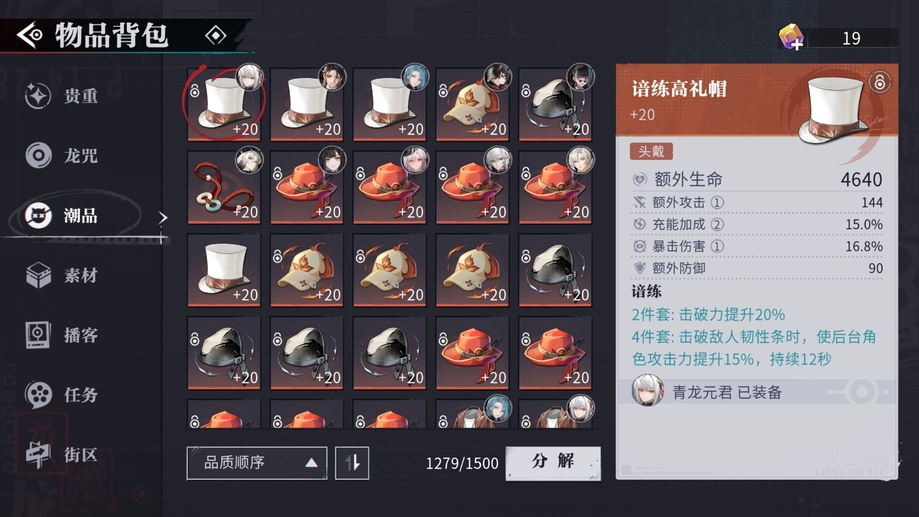Viewport: 919px width, 517px height.
Task: Select the red bead necklace item
Action: coord(223,188)
